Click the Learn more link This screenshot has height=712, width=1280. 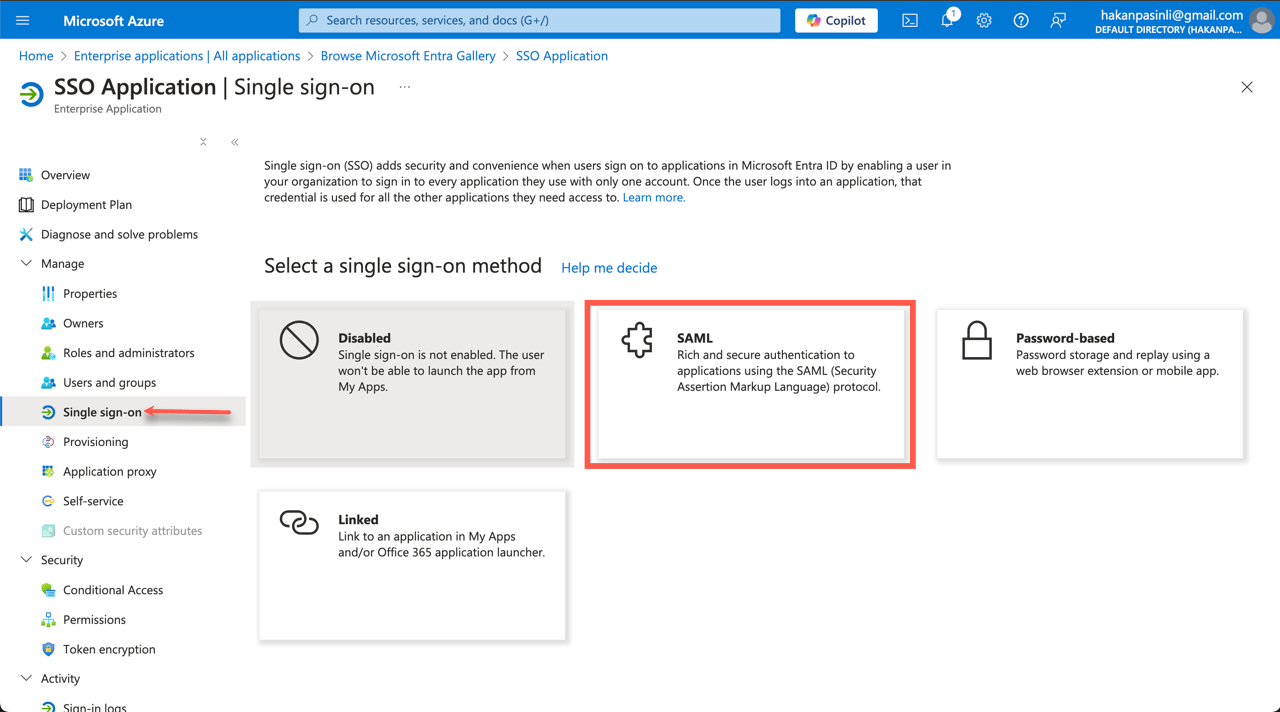(x=653, y=197)
